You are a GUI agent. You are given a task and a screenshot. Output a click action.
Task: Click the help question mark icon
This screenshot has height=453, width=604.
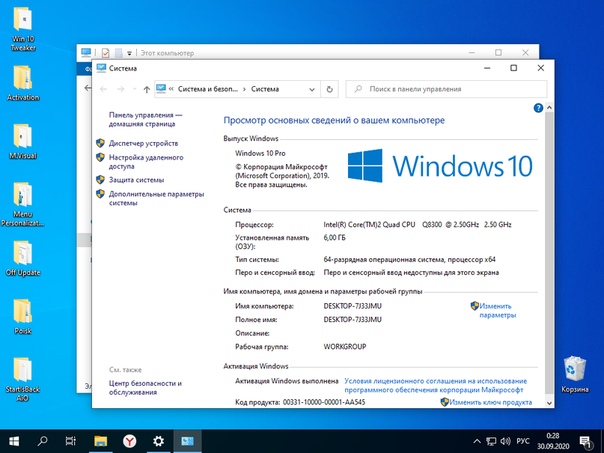[538, 108]
